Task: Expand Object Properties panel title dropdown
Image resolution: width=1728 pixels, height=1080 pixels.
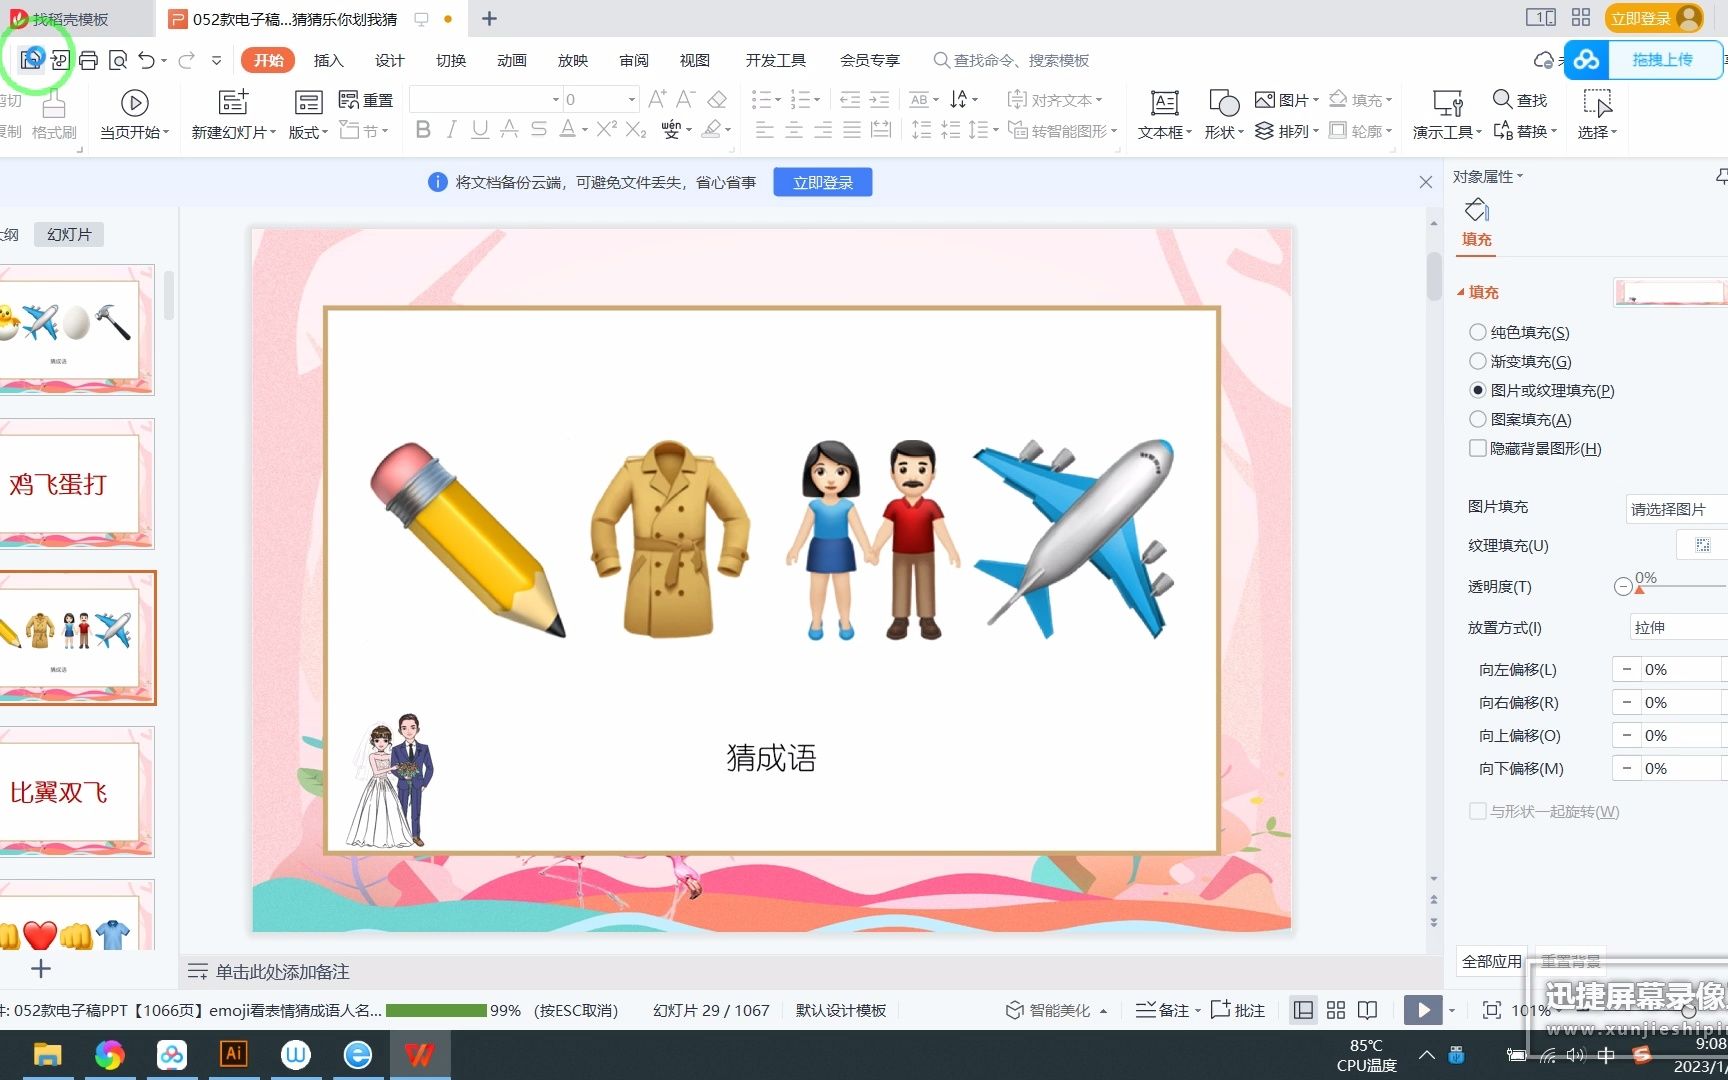Action: pos(1488,177)
